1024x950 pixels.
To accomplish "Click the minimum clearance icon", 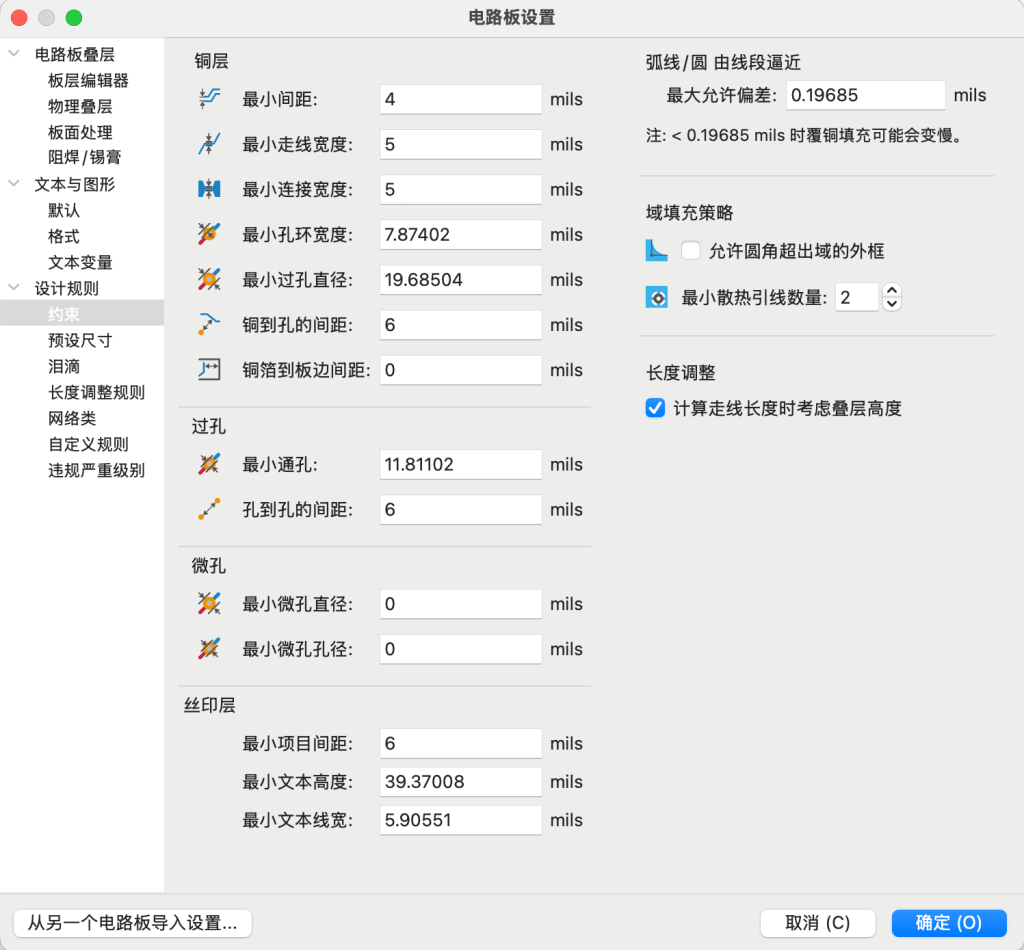I will click(x=207, y=99).
